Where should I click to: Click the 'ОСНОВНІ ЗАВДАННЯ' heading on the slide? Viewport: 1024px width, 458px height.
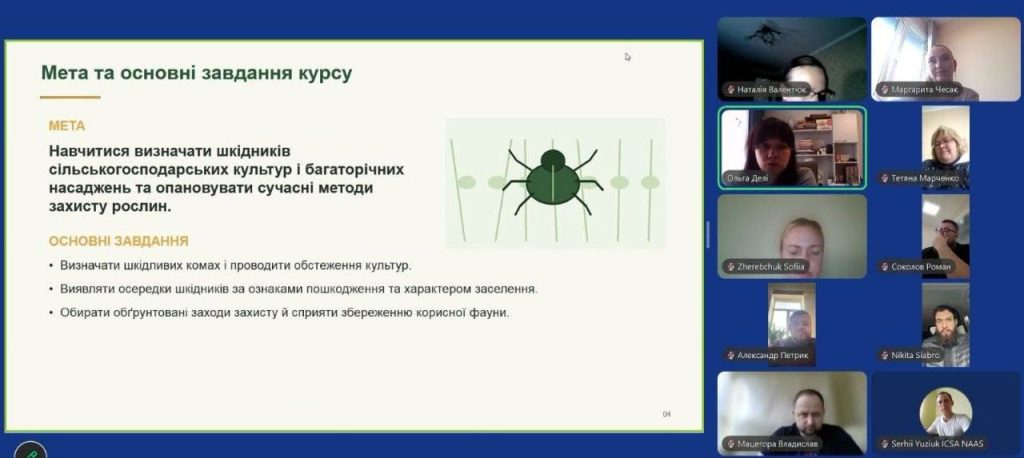pyautogui.click(x=118, y=241)
